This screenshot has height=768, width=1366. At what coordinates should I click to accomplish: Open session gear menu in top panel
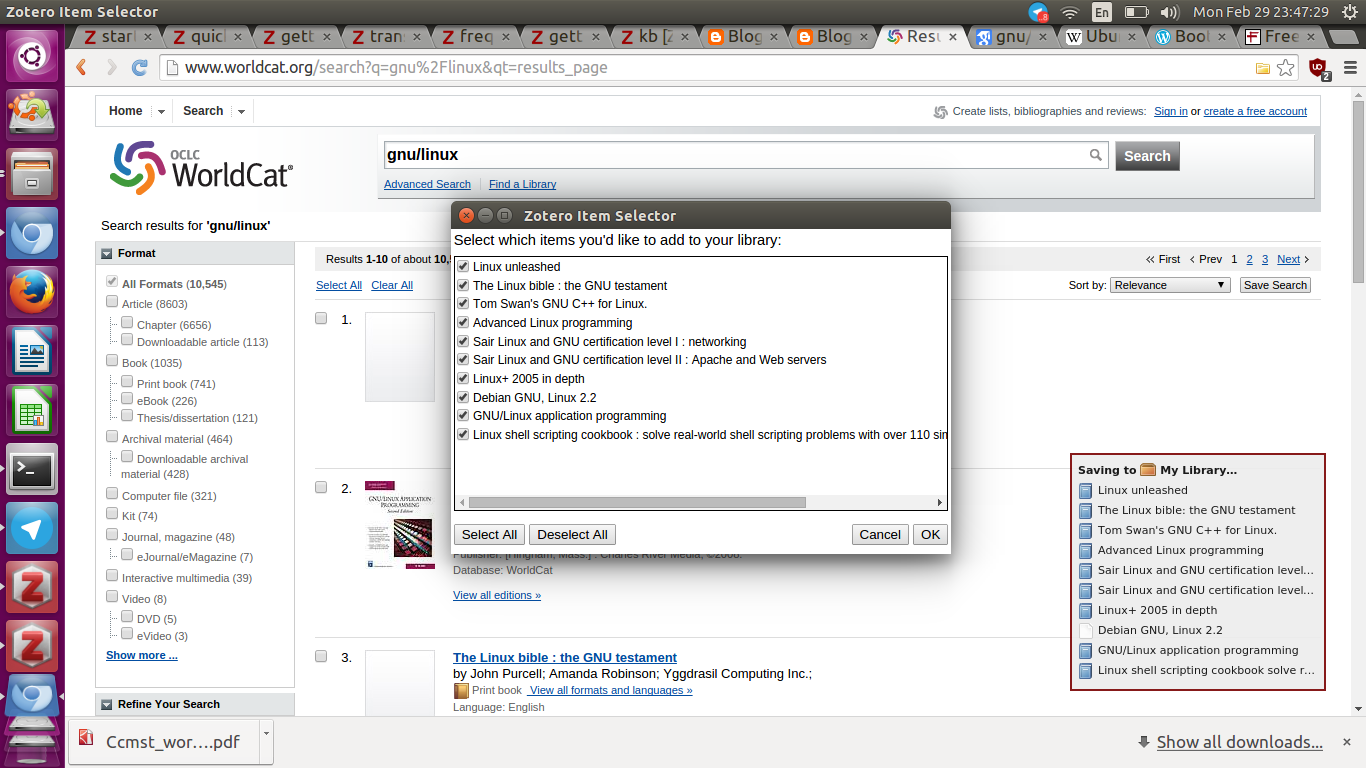1350,12
